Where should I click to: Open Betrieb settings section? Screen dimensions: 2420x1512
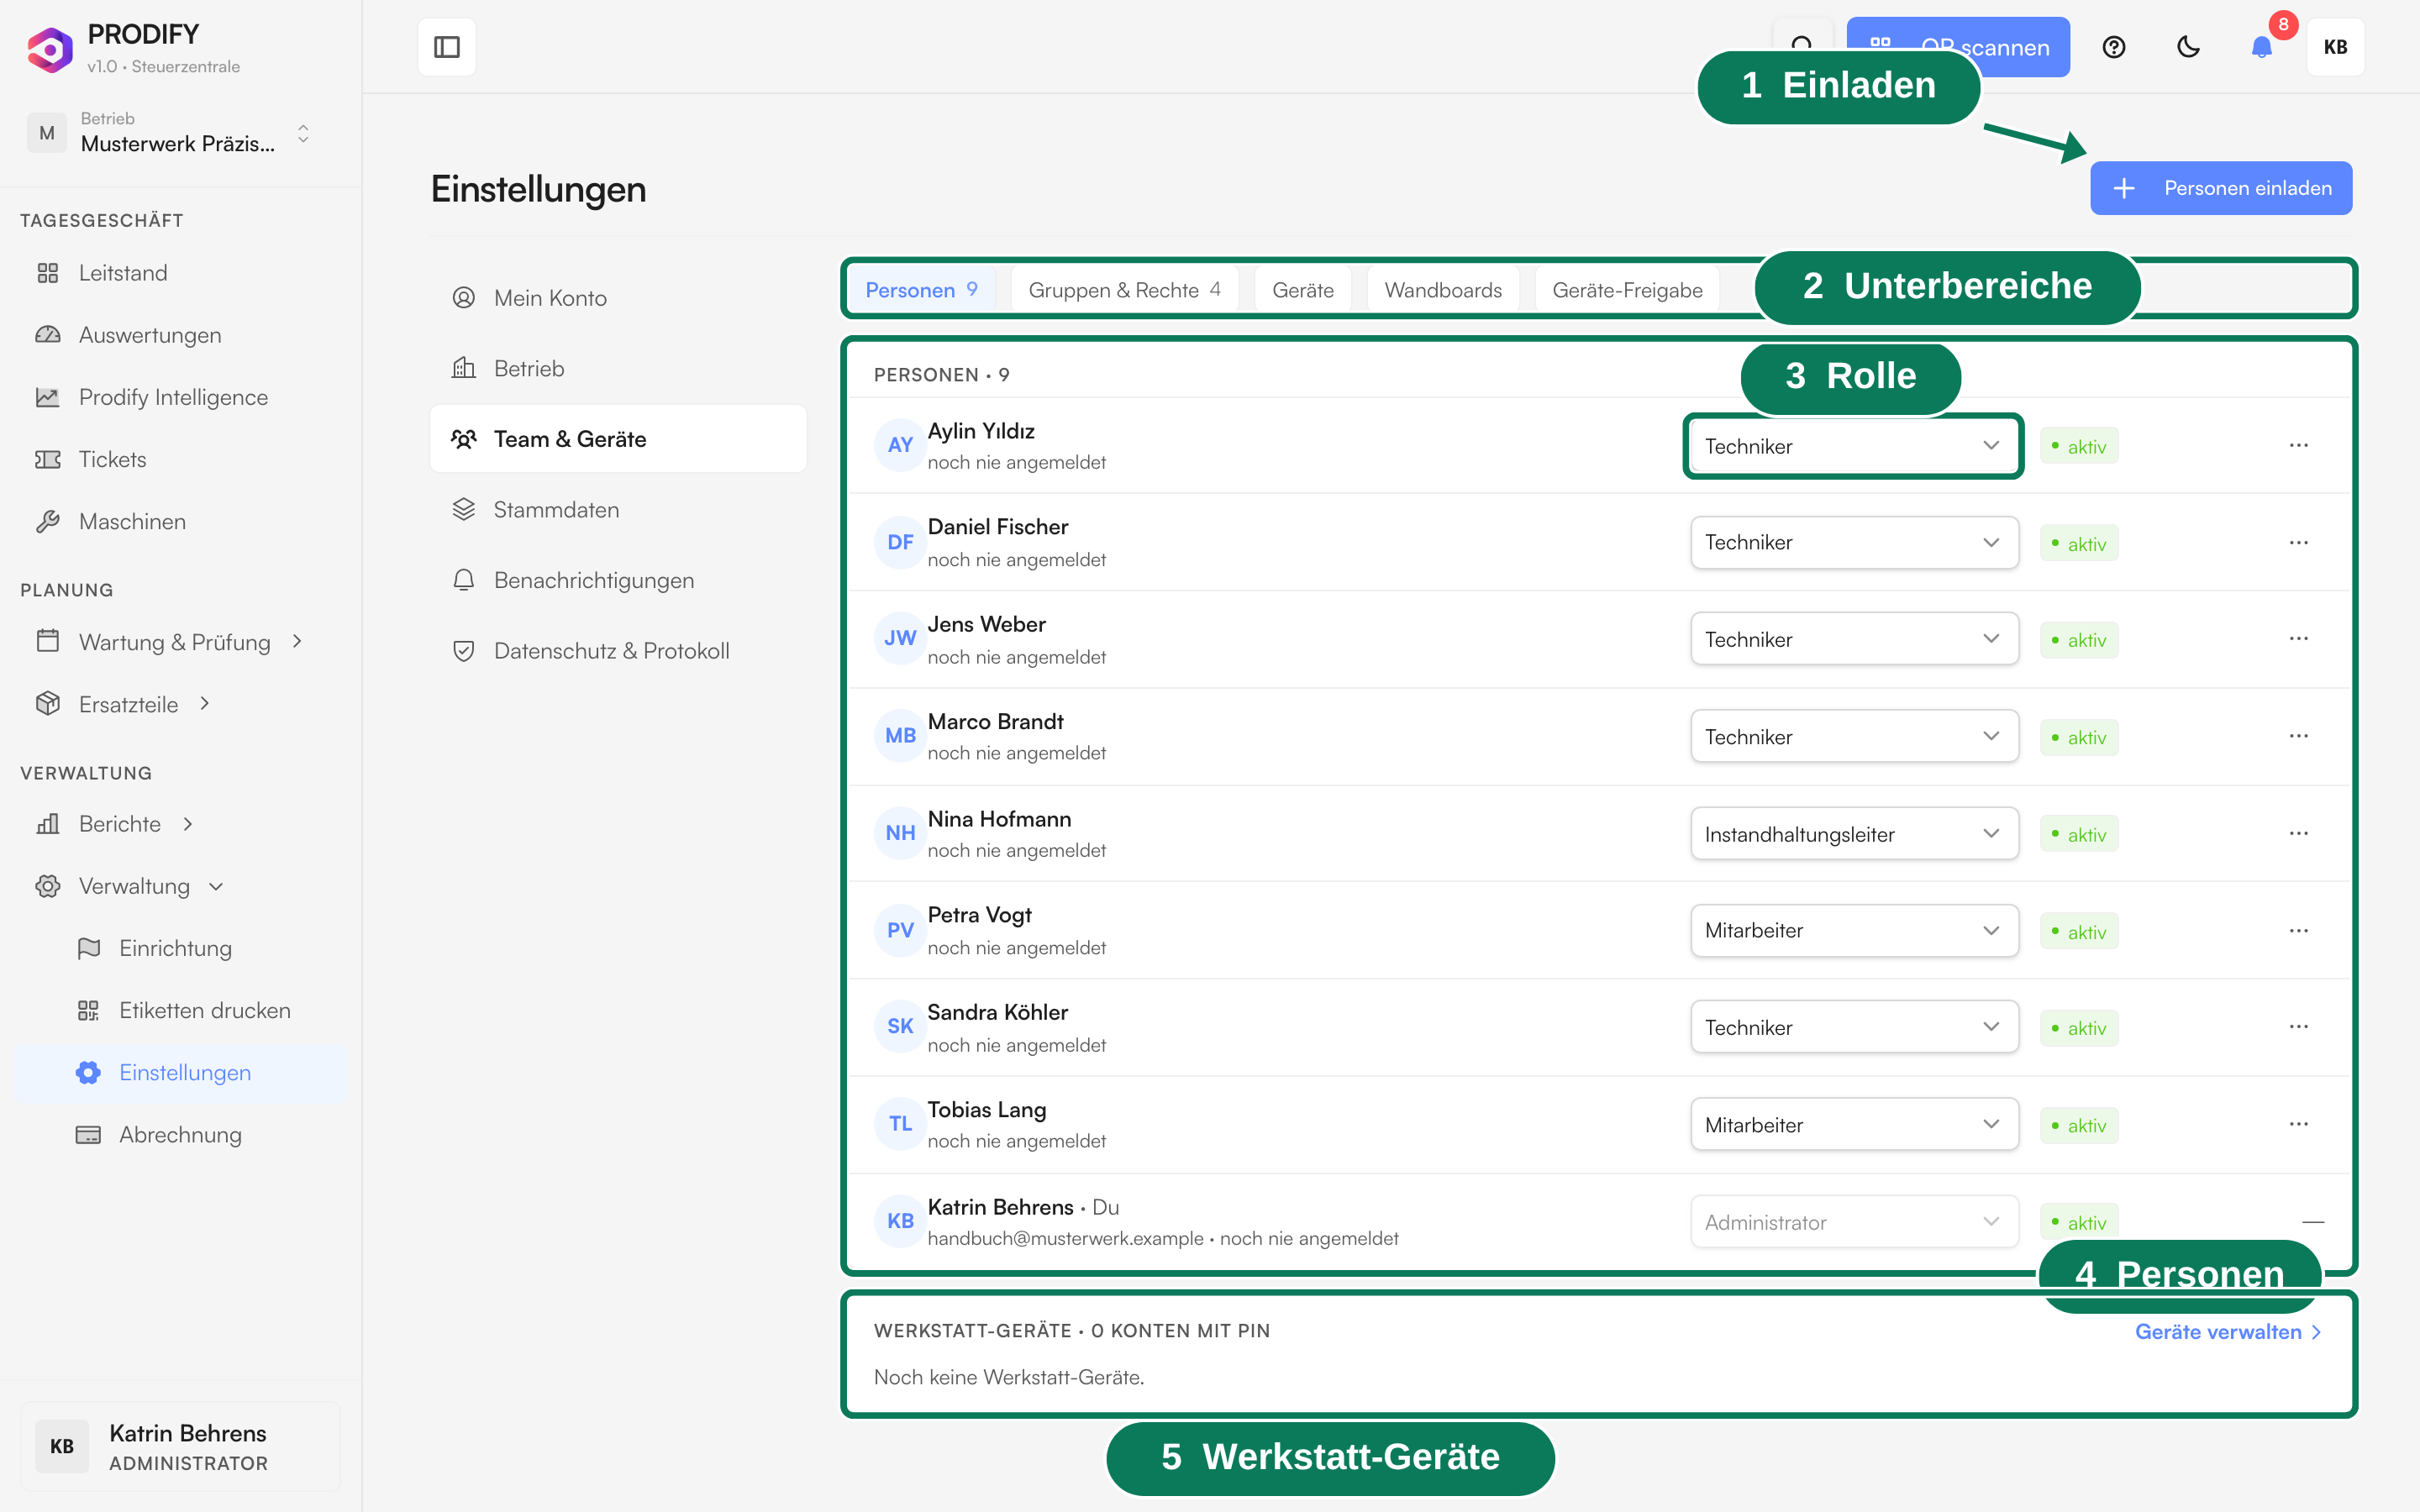(618, 368)
